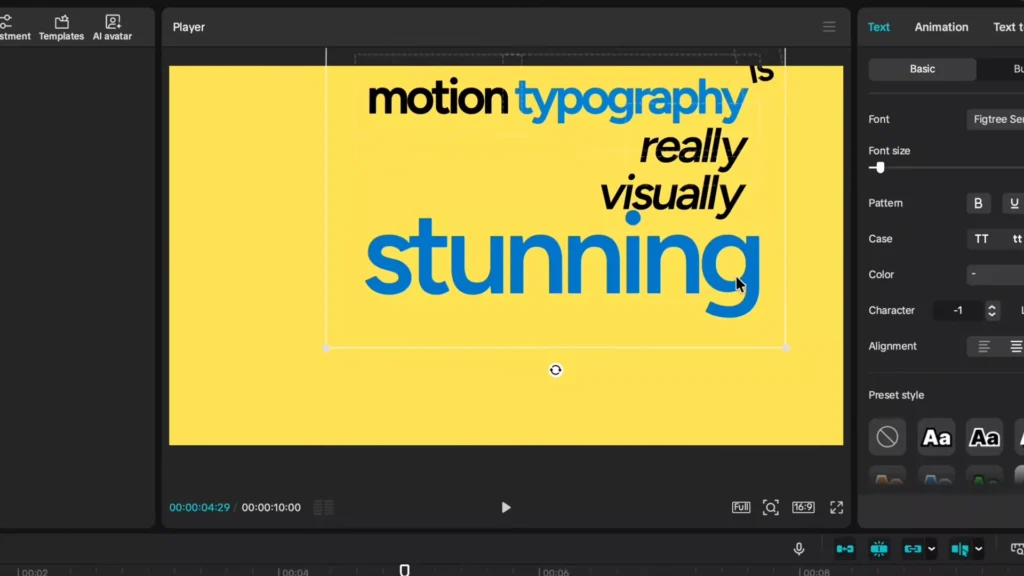Image resolution: width=1024 pixels, height=576 pixels.
Task: Expand the dropdown next to the link icon
Action: tap(932, 548)
